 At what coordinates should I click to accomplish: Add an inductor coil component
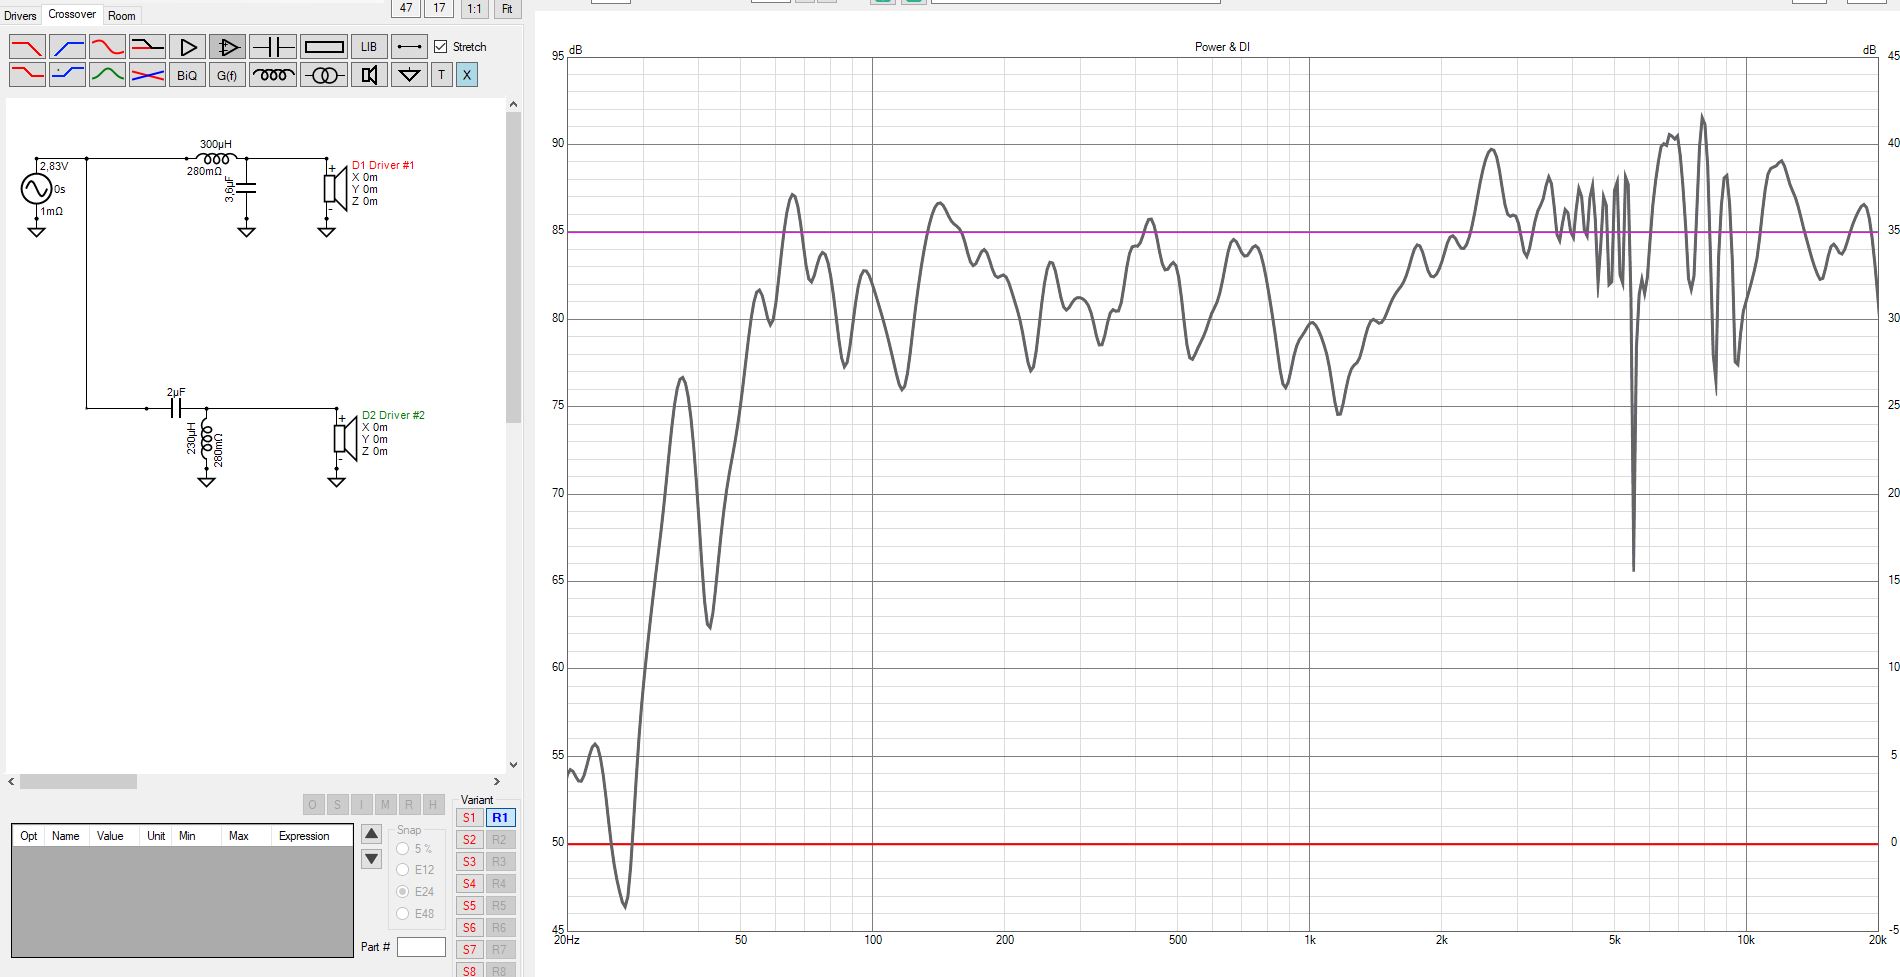coord(273,75)
